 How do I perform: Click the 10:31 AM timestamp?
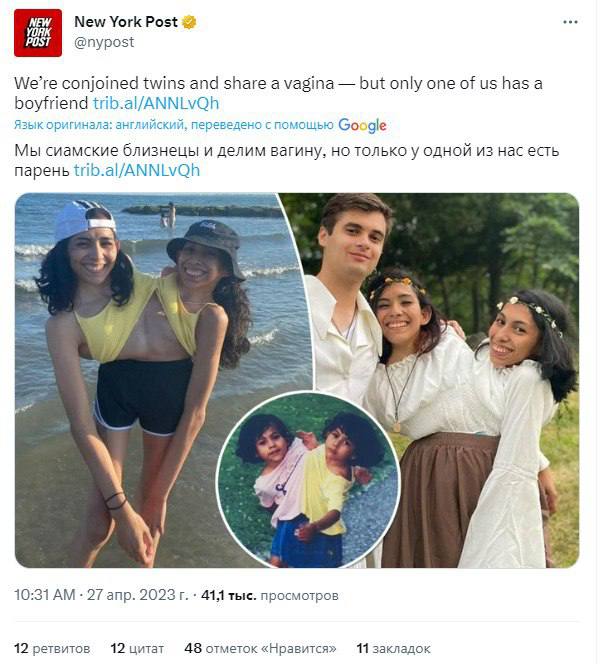pyautogui.click(x=45, y=595)
